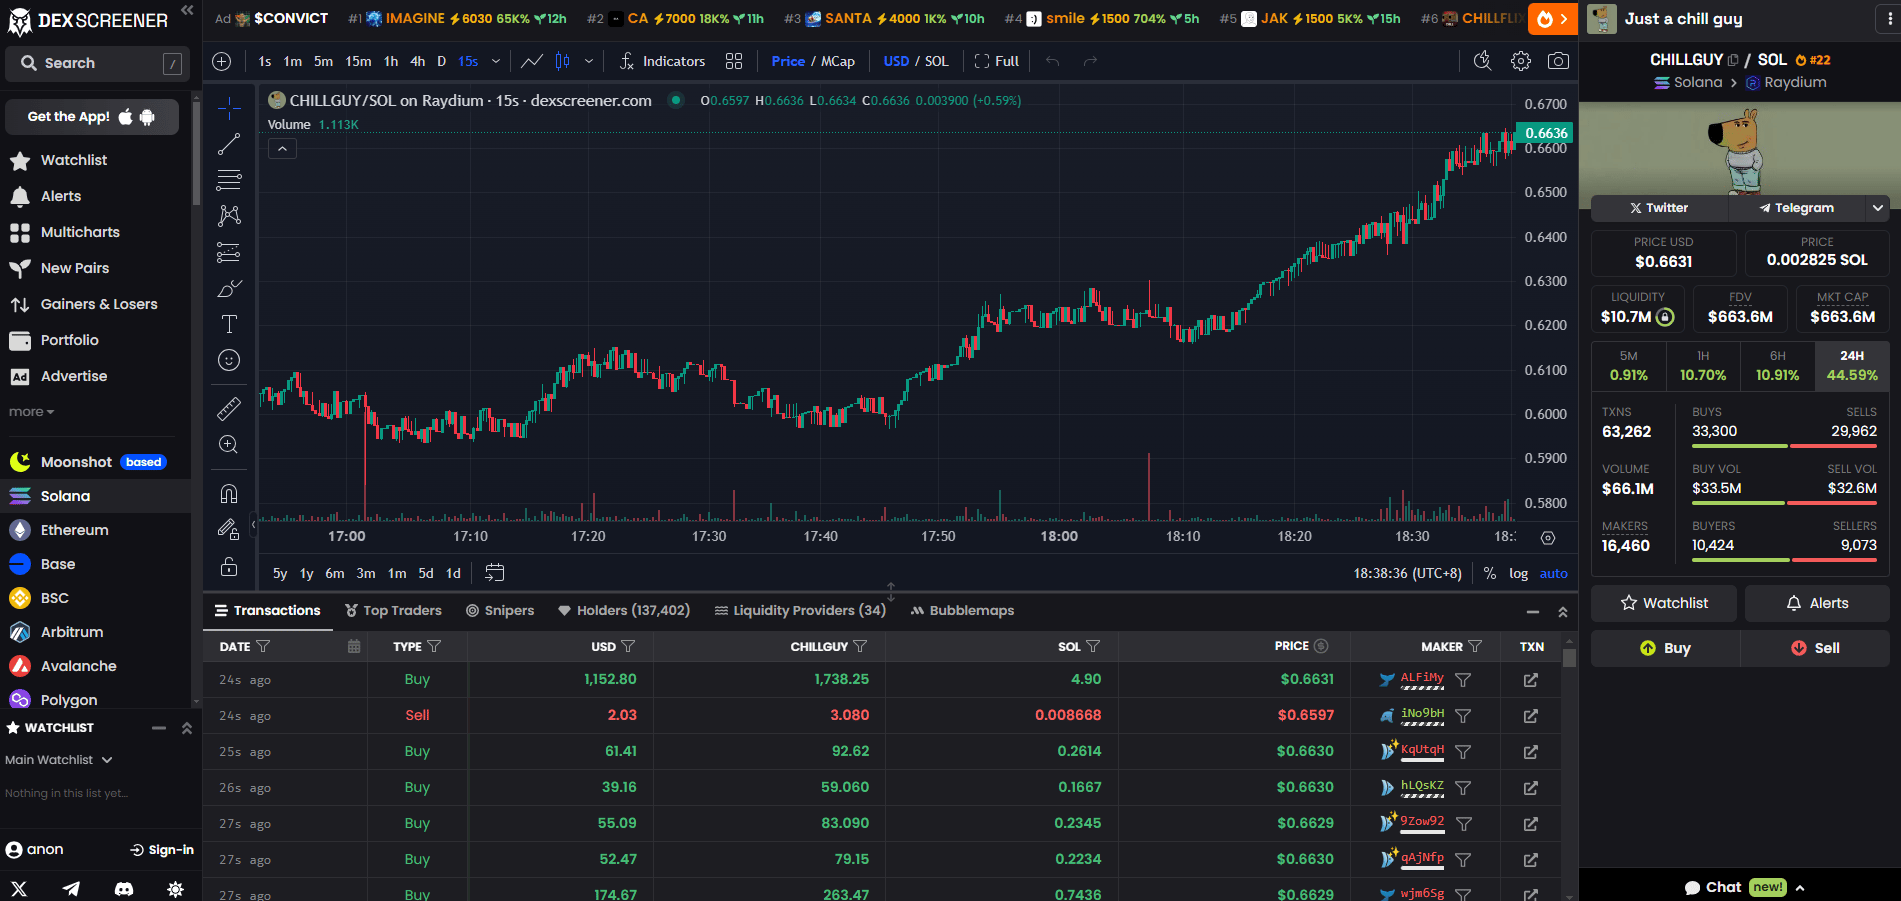Open the Liquidity Providers tab

pyautogui.click(x=800, y=610)
